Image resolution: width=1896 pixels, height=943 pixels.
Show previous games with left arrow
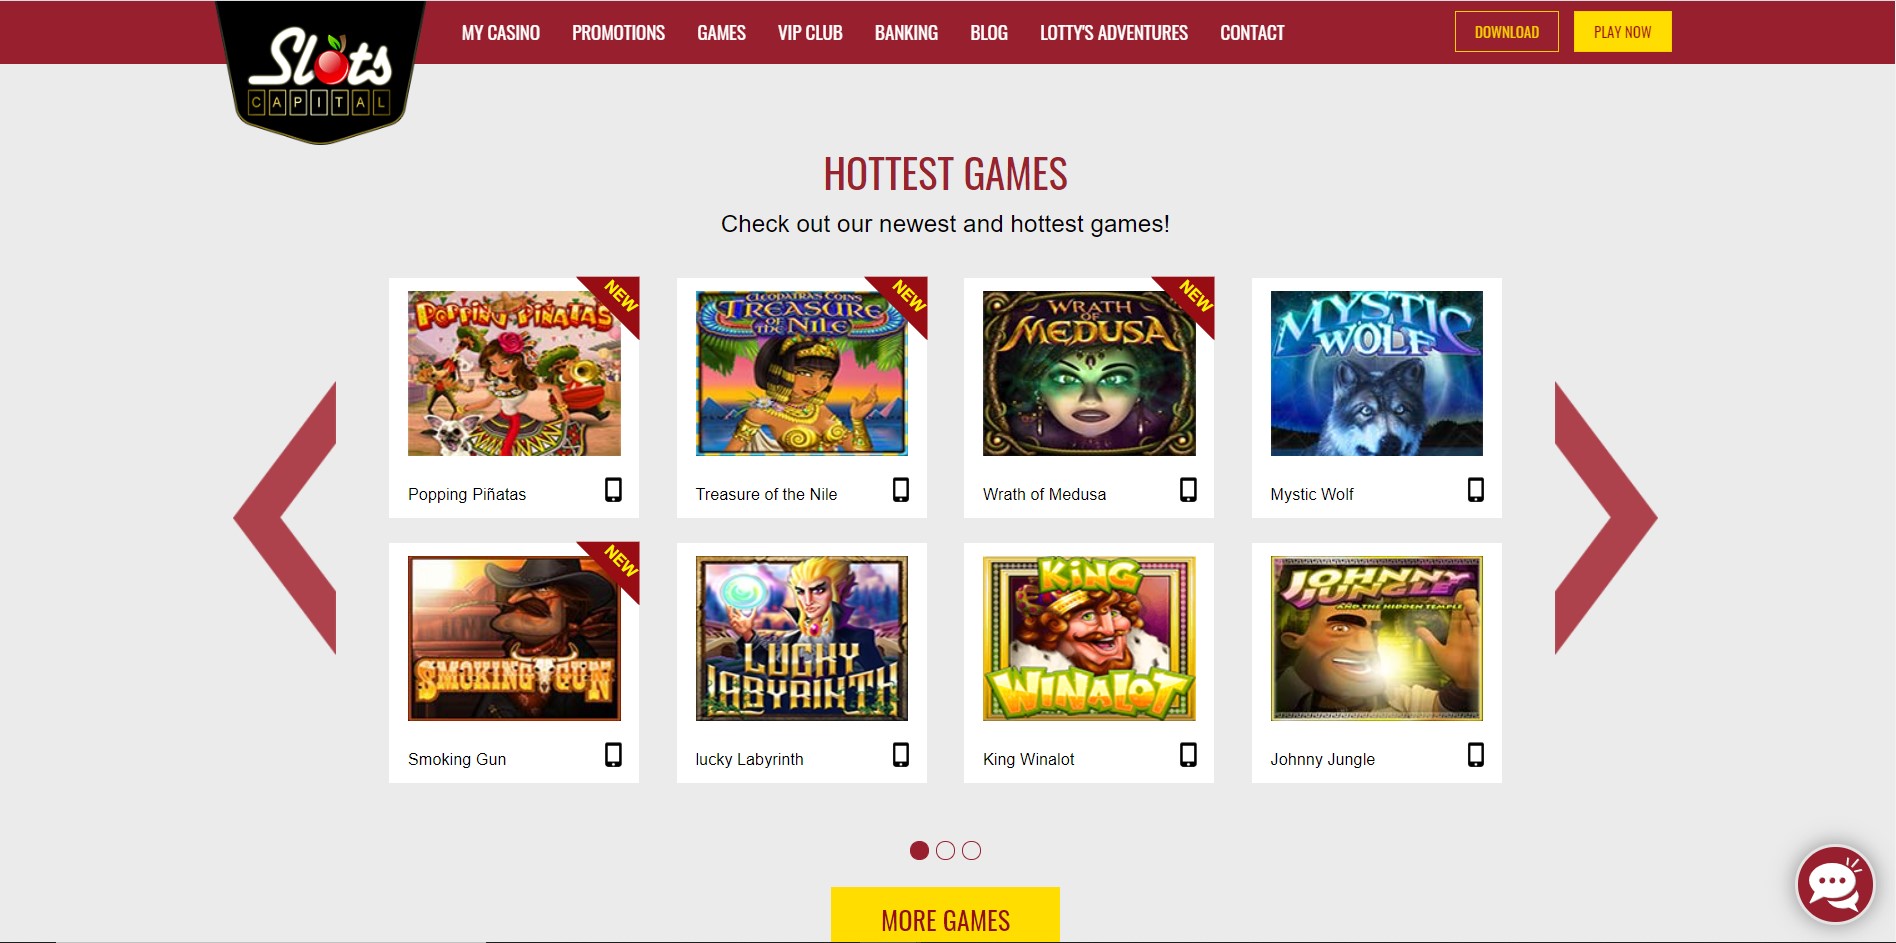pos(285,518)
